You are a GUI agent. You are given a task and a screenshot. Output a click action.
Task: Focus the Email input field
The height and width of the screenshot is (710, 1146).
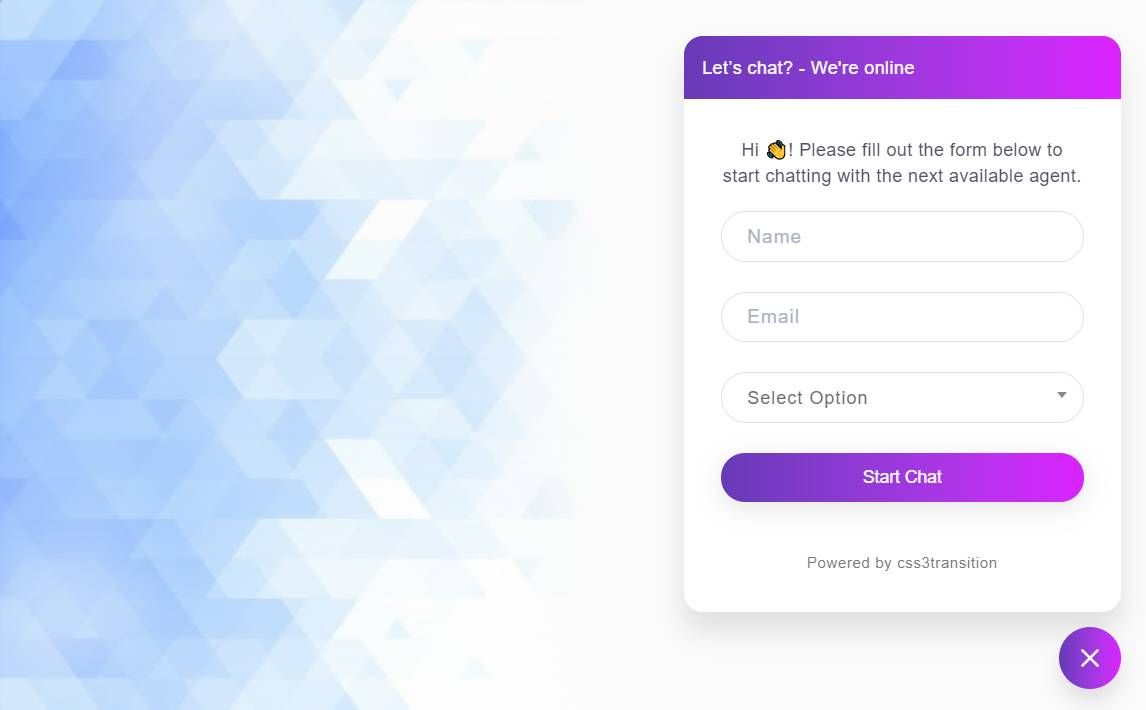[x=901, y=317]
